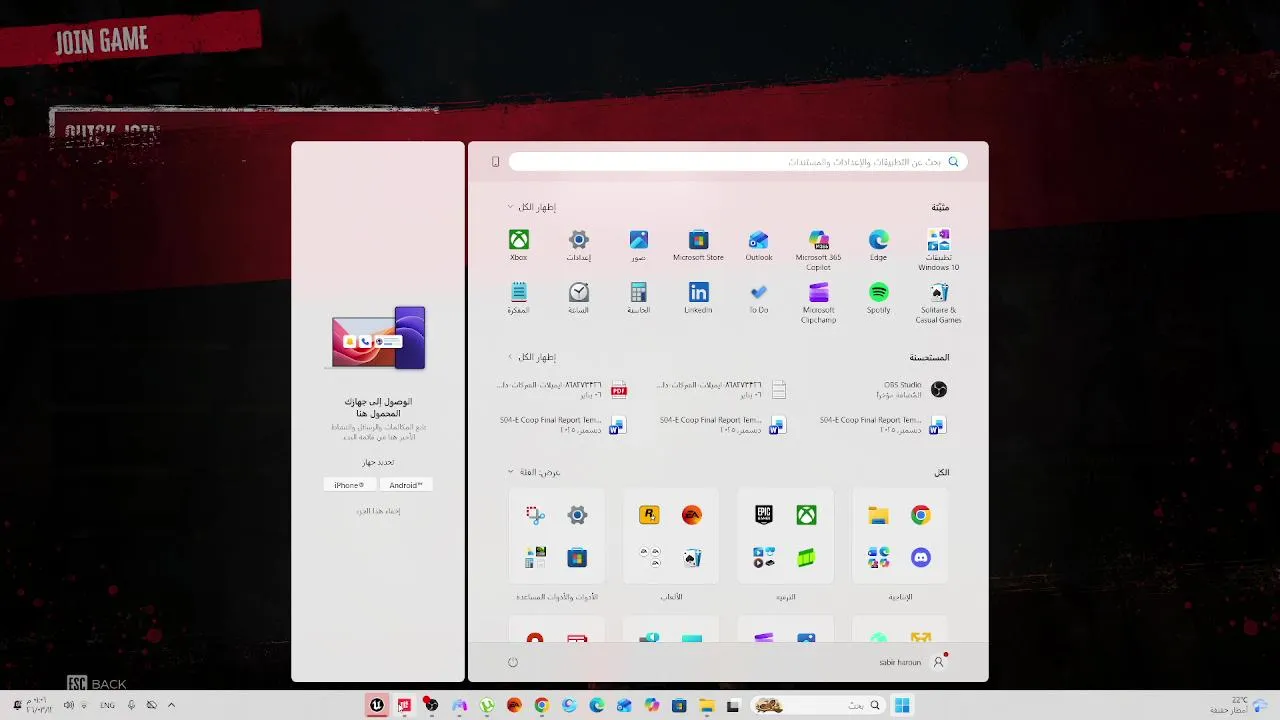Image resolution: width=1280 pixels, height=720 pixels.
Task: Hide the phone panel via إخفاء link
Action: click(379, 511)
